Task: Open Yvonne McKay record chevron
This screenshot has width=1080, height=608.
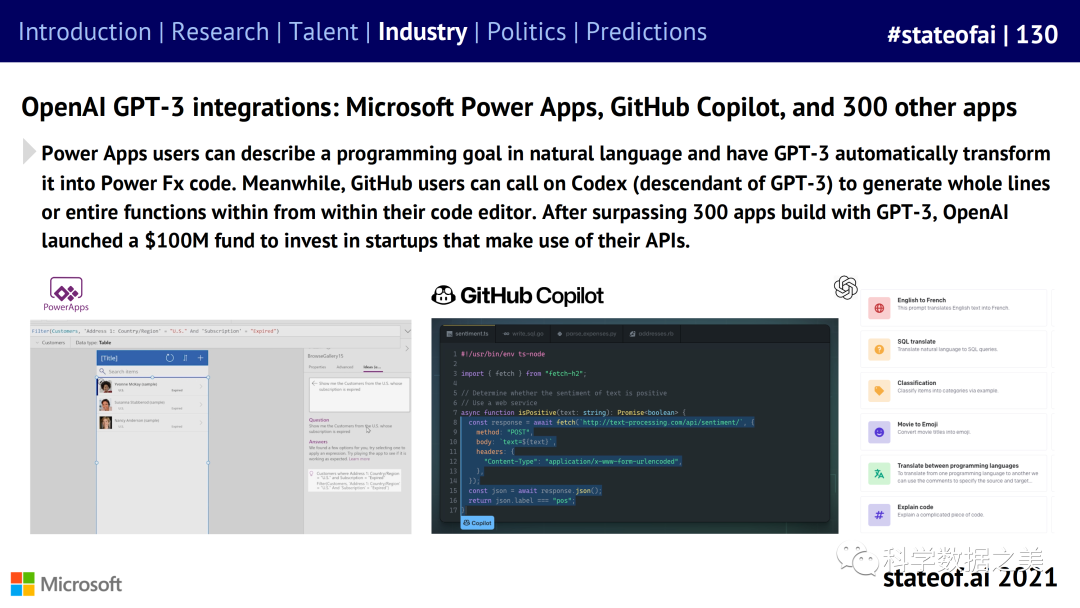Action: [x=203, y=387]
